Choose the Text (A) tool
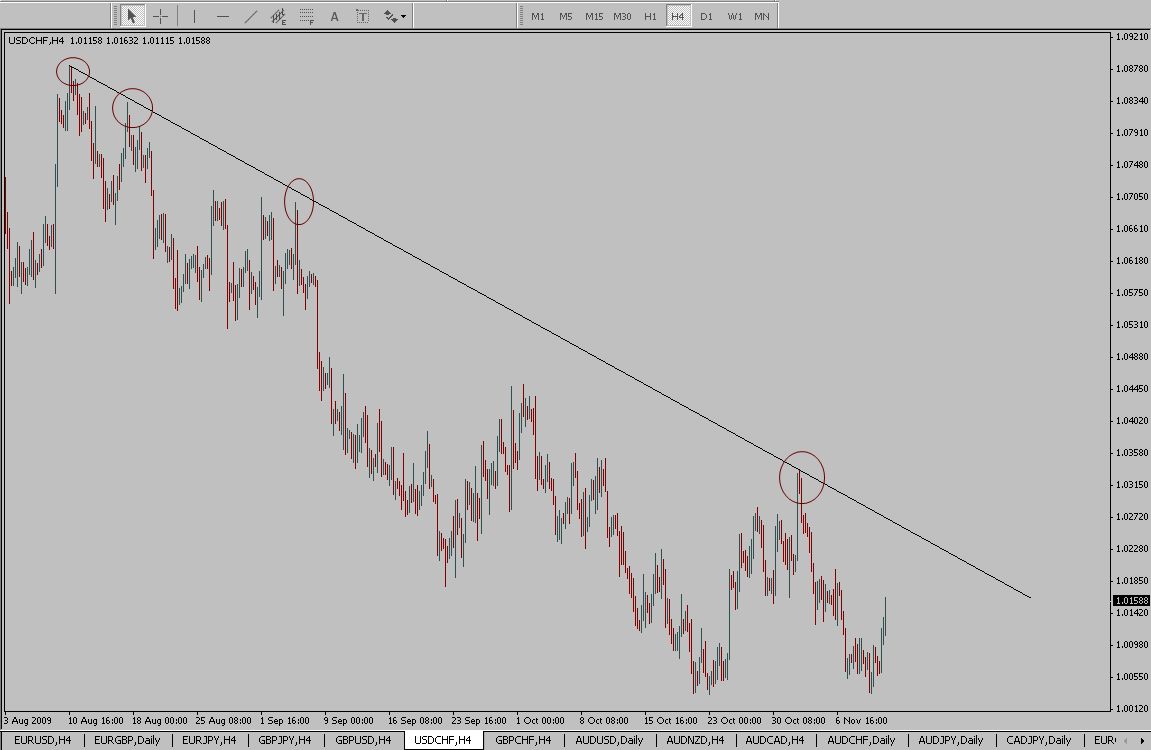 (x=334, y=16)
